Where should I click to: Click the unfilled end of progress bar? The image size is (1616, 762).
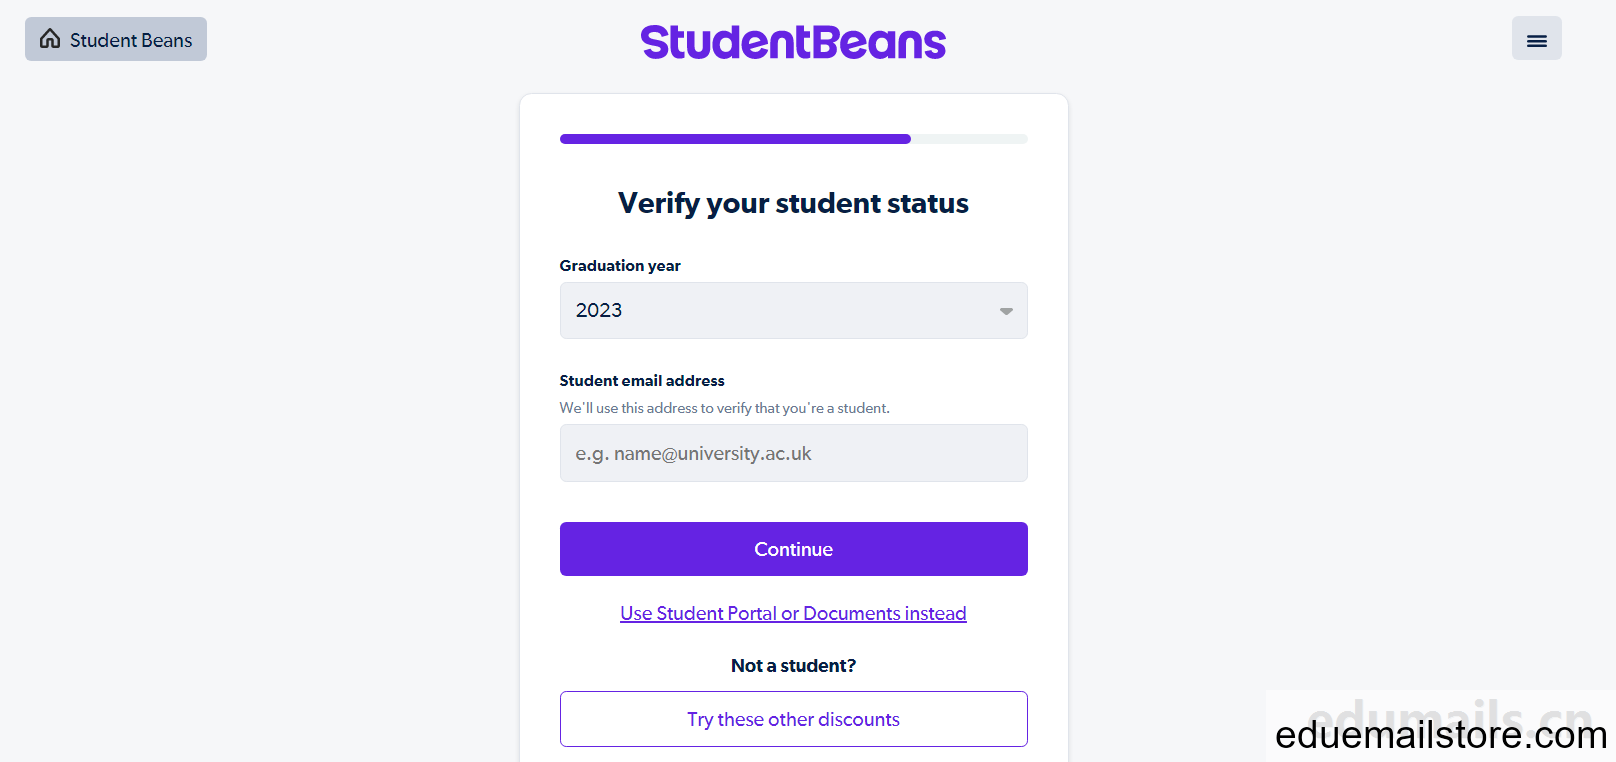[x=969, y=139]
